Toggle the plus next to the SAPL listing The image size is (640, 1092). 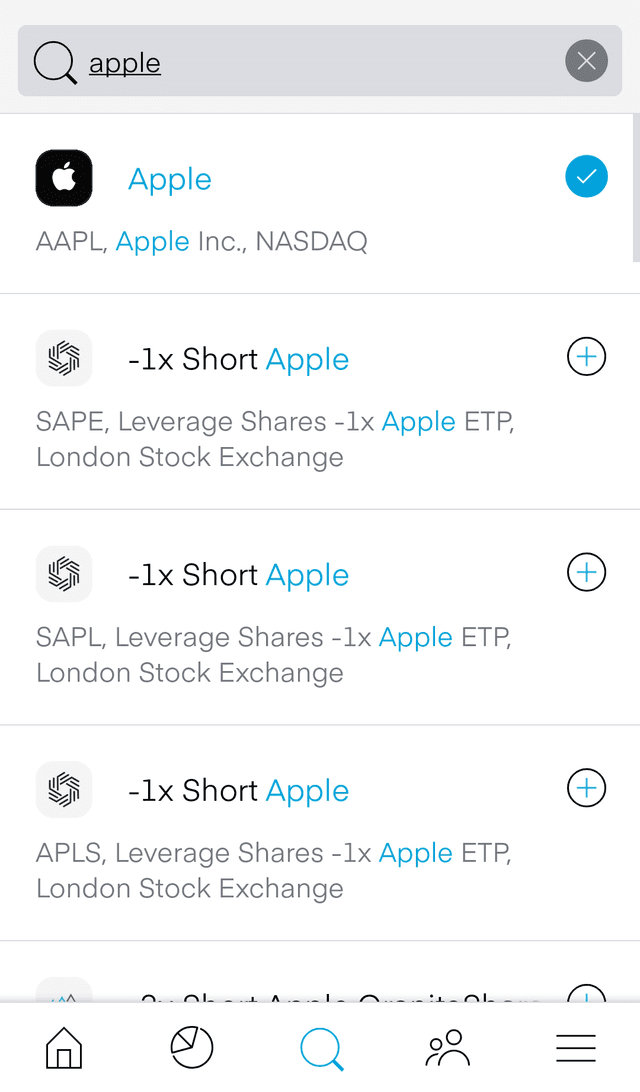586,572
